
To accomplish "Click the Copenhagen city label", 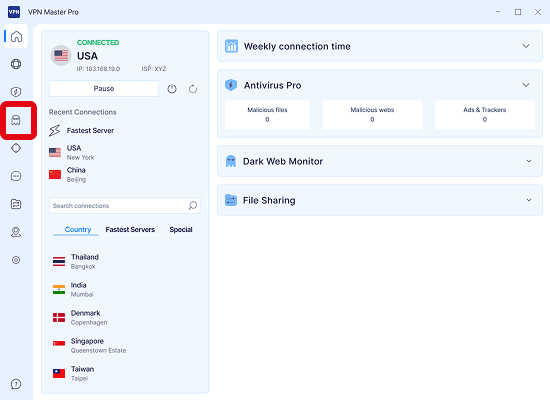I will (89, 322).
